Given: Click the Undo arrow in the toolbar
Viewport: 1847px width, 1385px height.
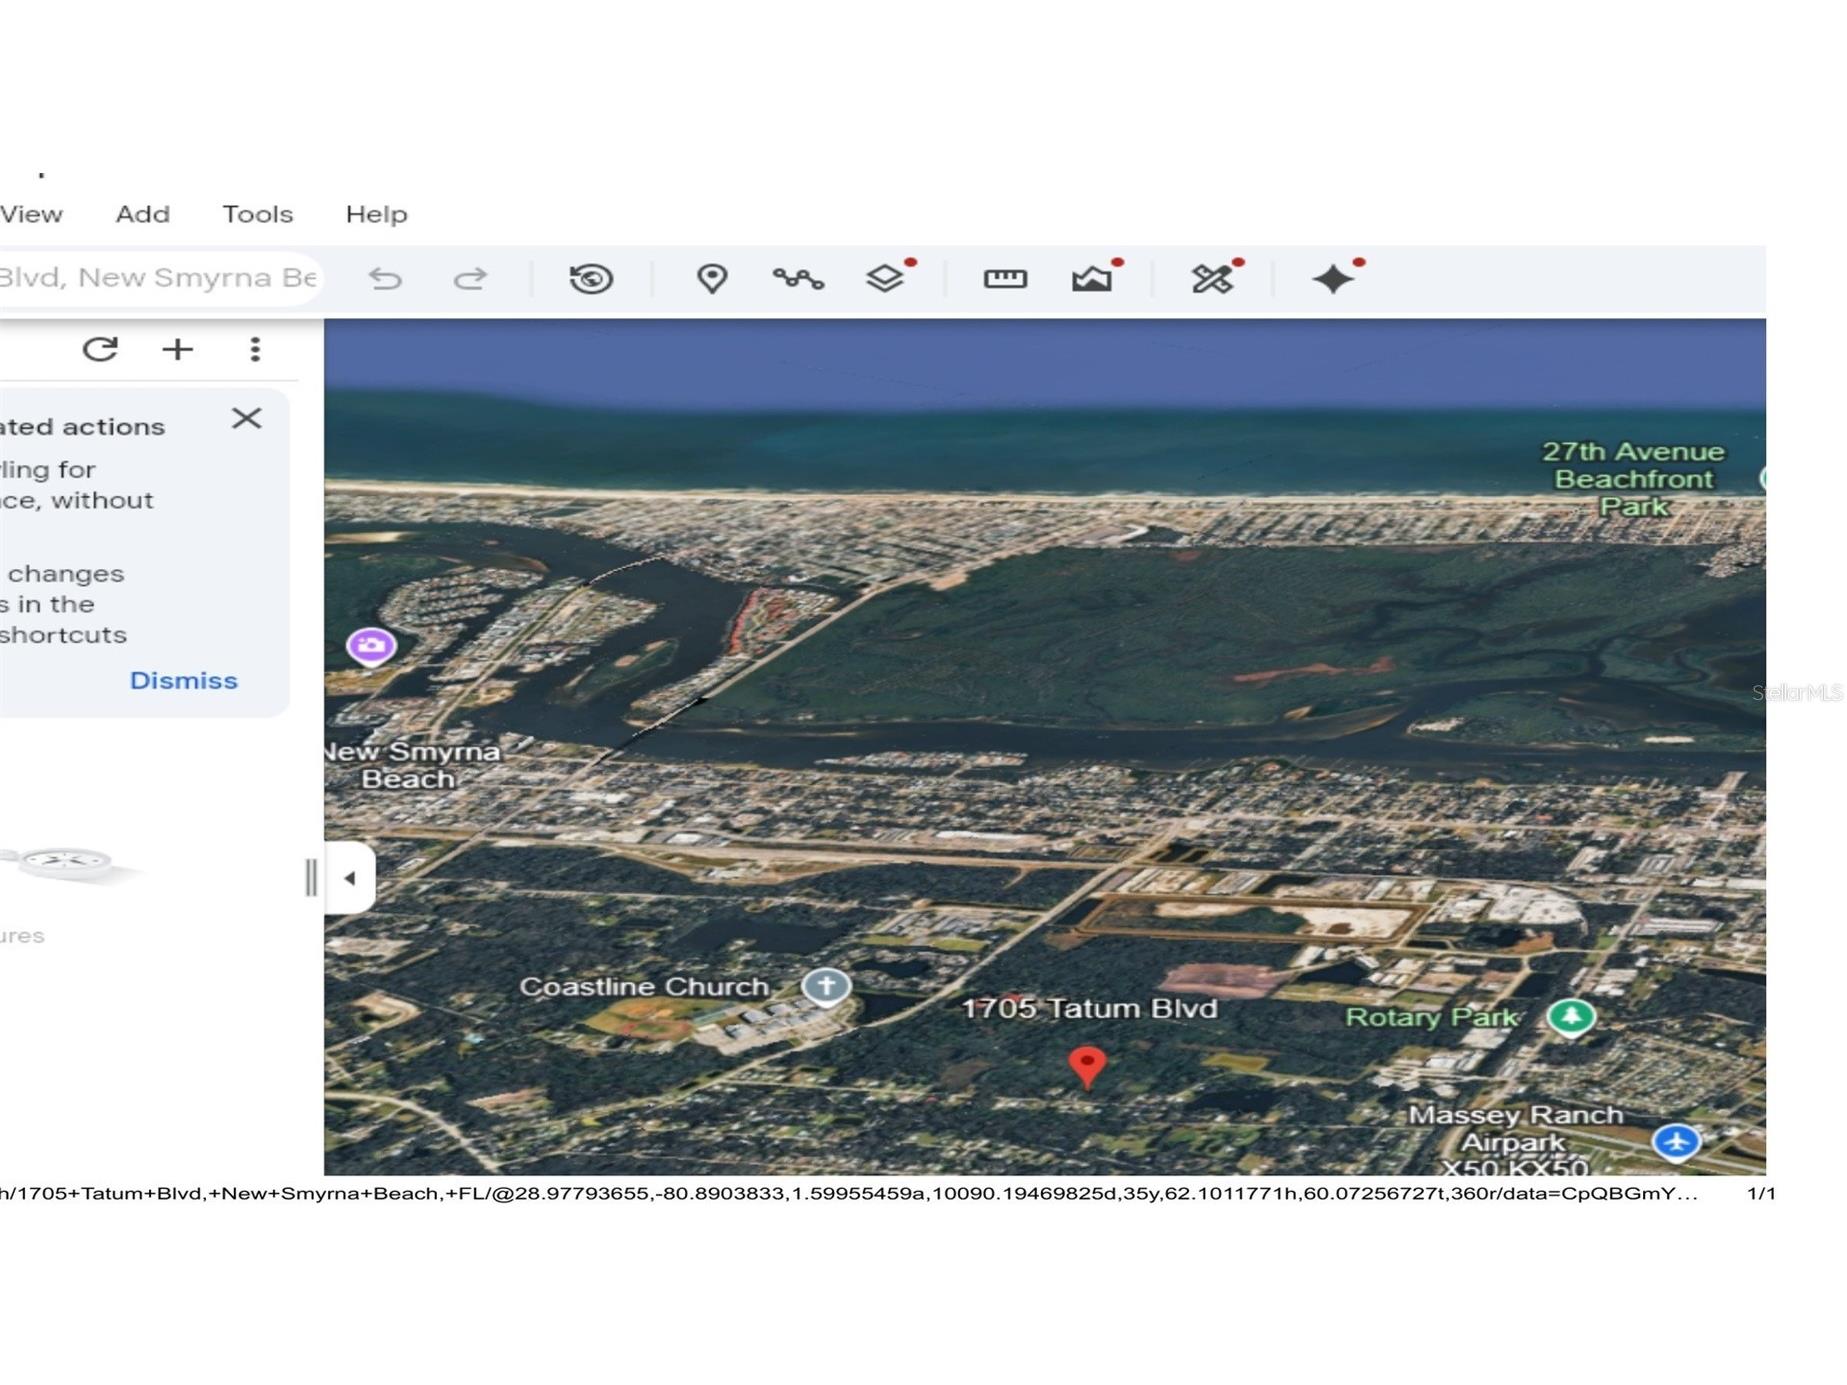Looking at the screenshot, I should [387, 278].
